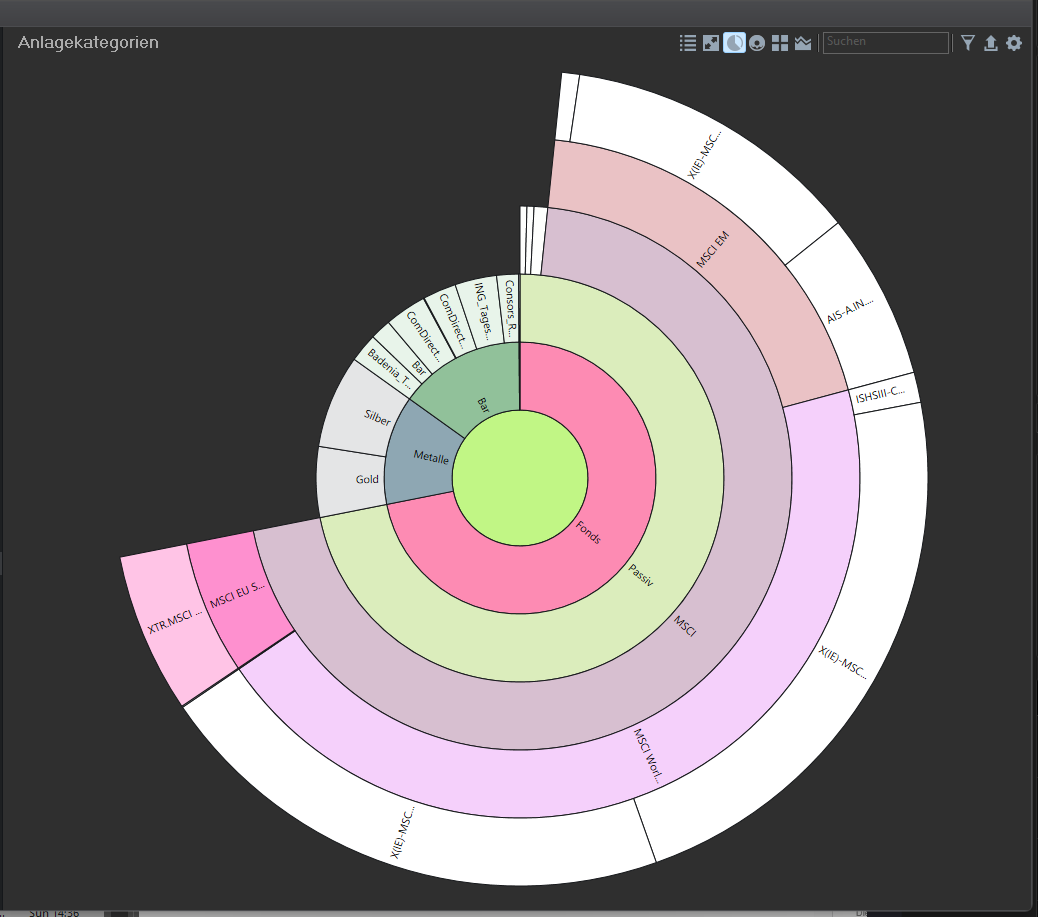Toggle the currently active pie chart view
Screen dimensions: 1038x917
(x=734, y=43)
